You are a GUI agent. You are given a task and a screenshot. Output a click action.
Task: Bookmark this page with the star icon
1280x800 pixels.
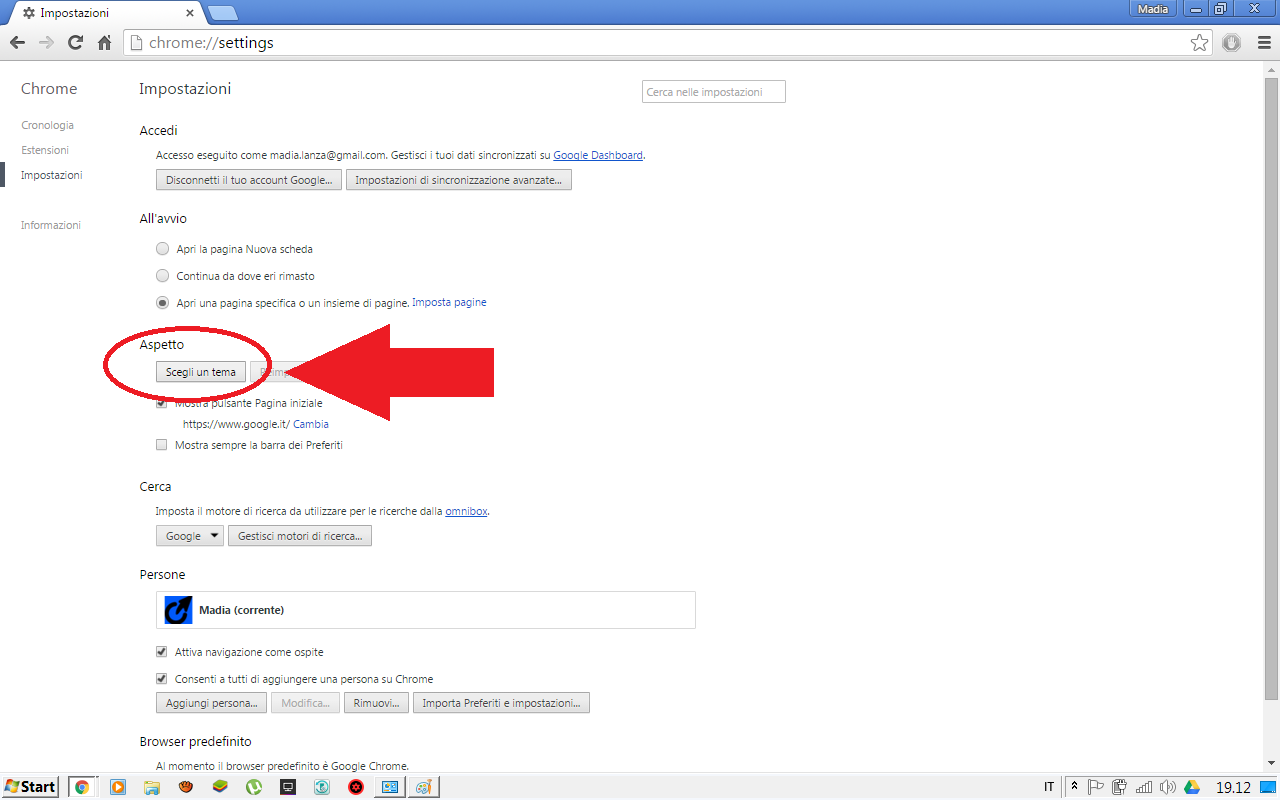point(1199,42)
